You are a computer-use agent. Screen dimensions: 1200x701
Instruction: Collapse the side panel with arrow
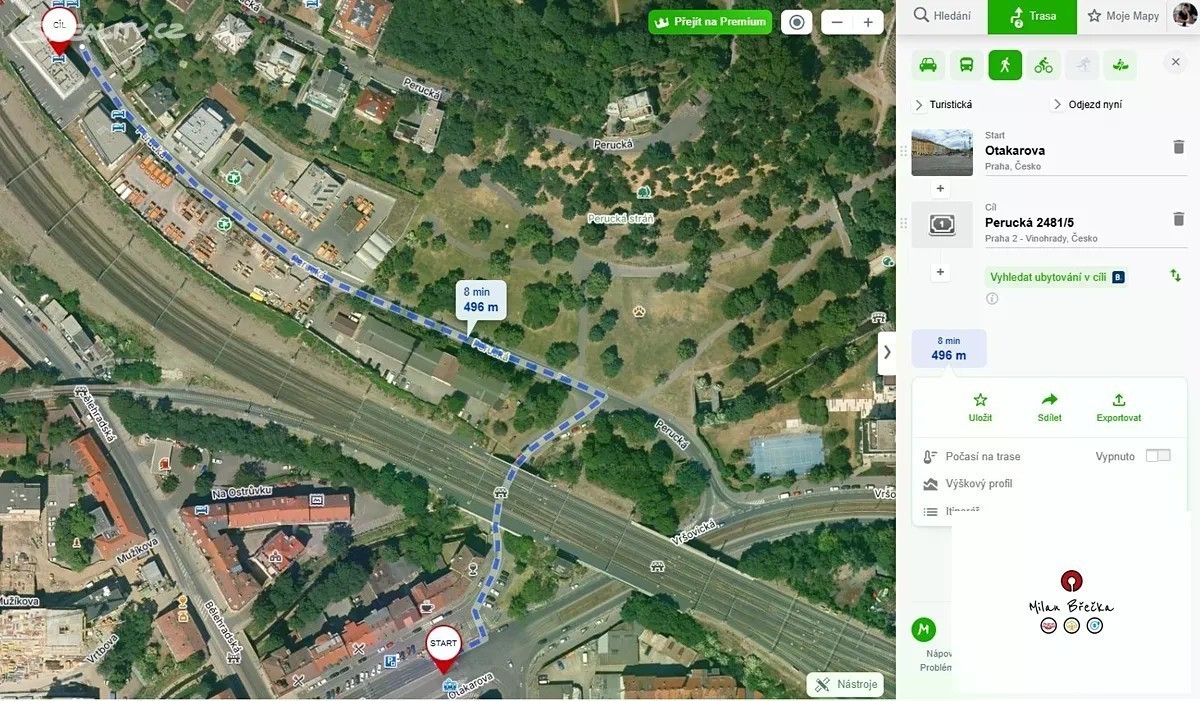click(887, 352)
